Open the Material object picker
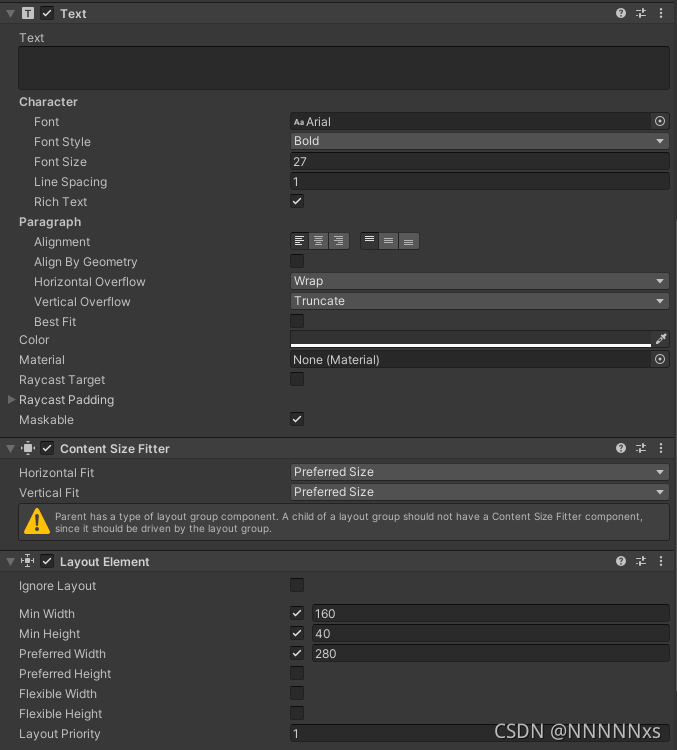This screenshot has height=750, width=677. (x=660, y=359)
